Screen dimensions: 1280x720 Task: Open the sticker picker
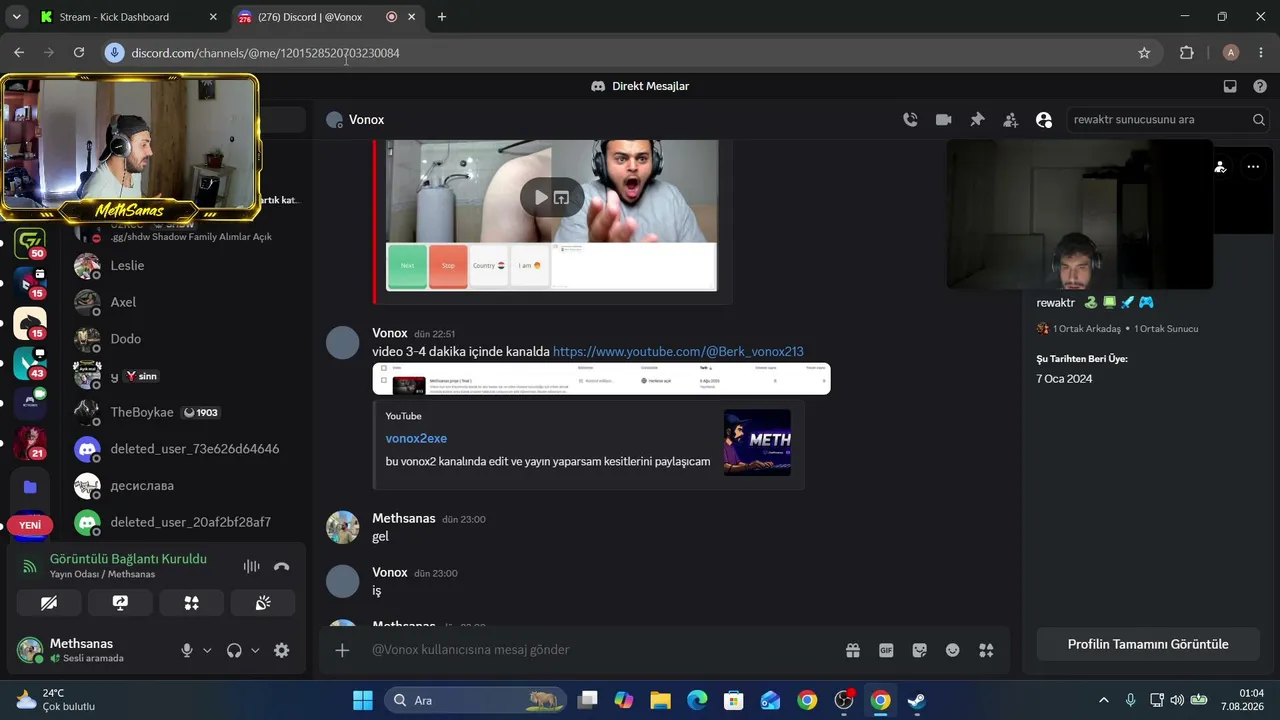pos(920,650)
